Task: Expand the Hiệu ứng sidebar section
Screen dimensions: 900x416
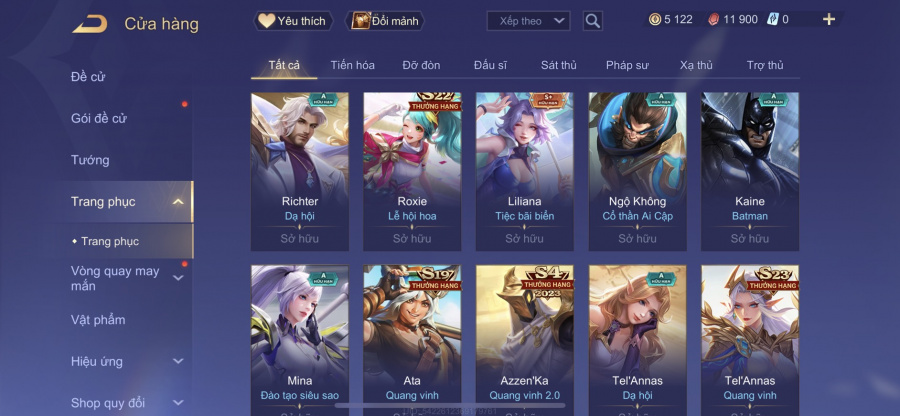Action: [x=178, y=361]
